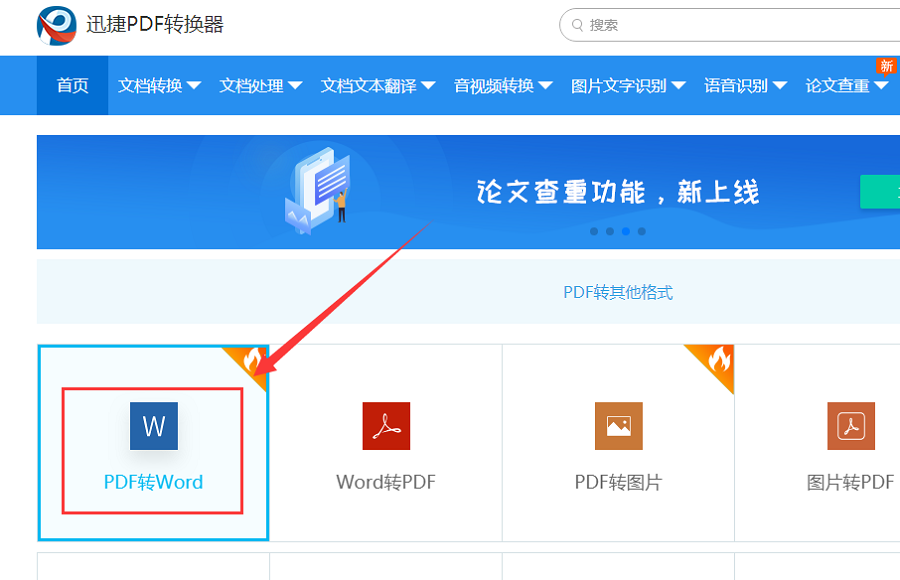Select the second banner carousel dot
Viewport: 900px width, 580px height.
[x=610, y=231]
